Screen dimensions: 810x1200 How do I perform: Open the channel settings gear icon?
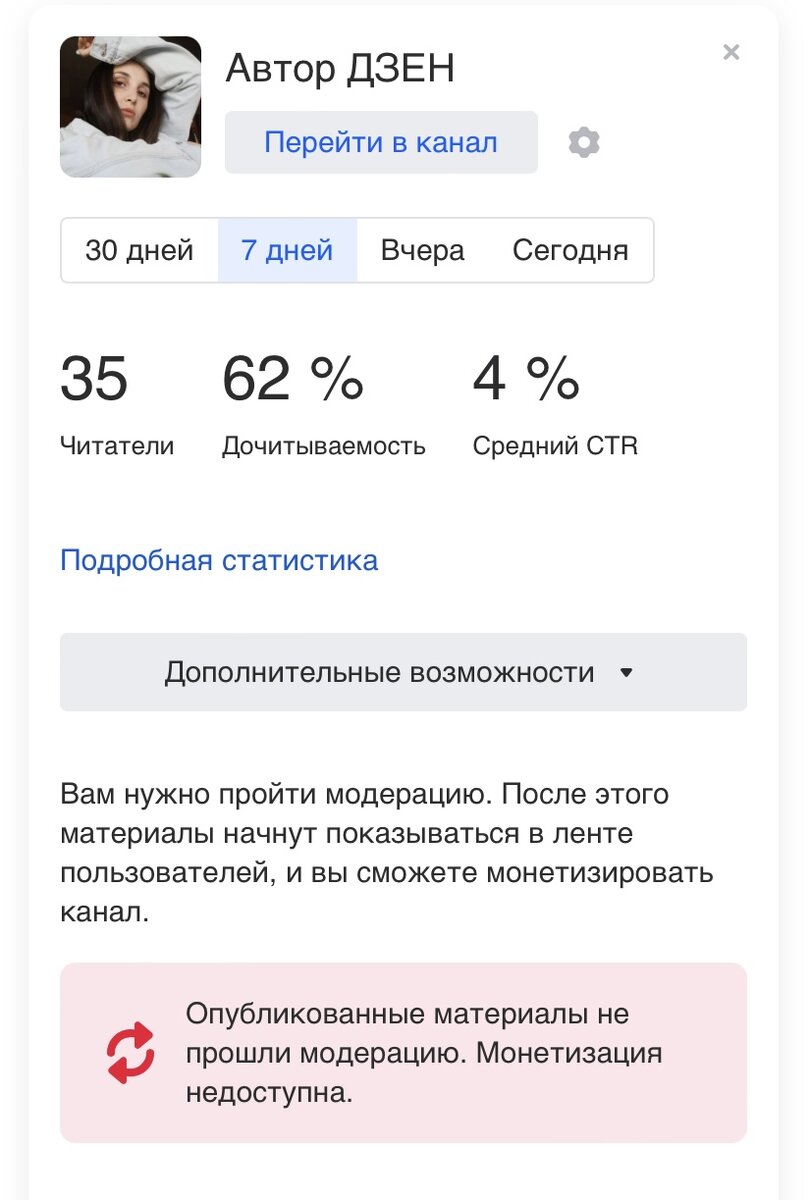point(584,142)
